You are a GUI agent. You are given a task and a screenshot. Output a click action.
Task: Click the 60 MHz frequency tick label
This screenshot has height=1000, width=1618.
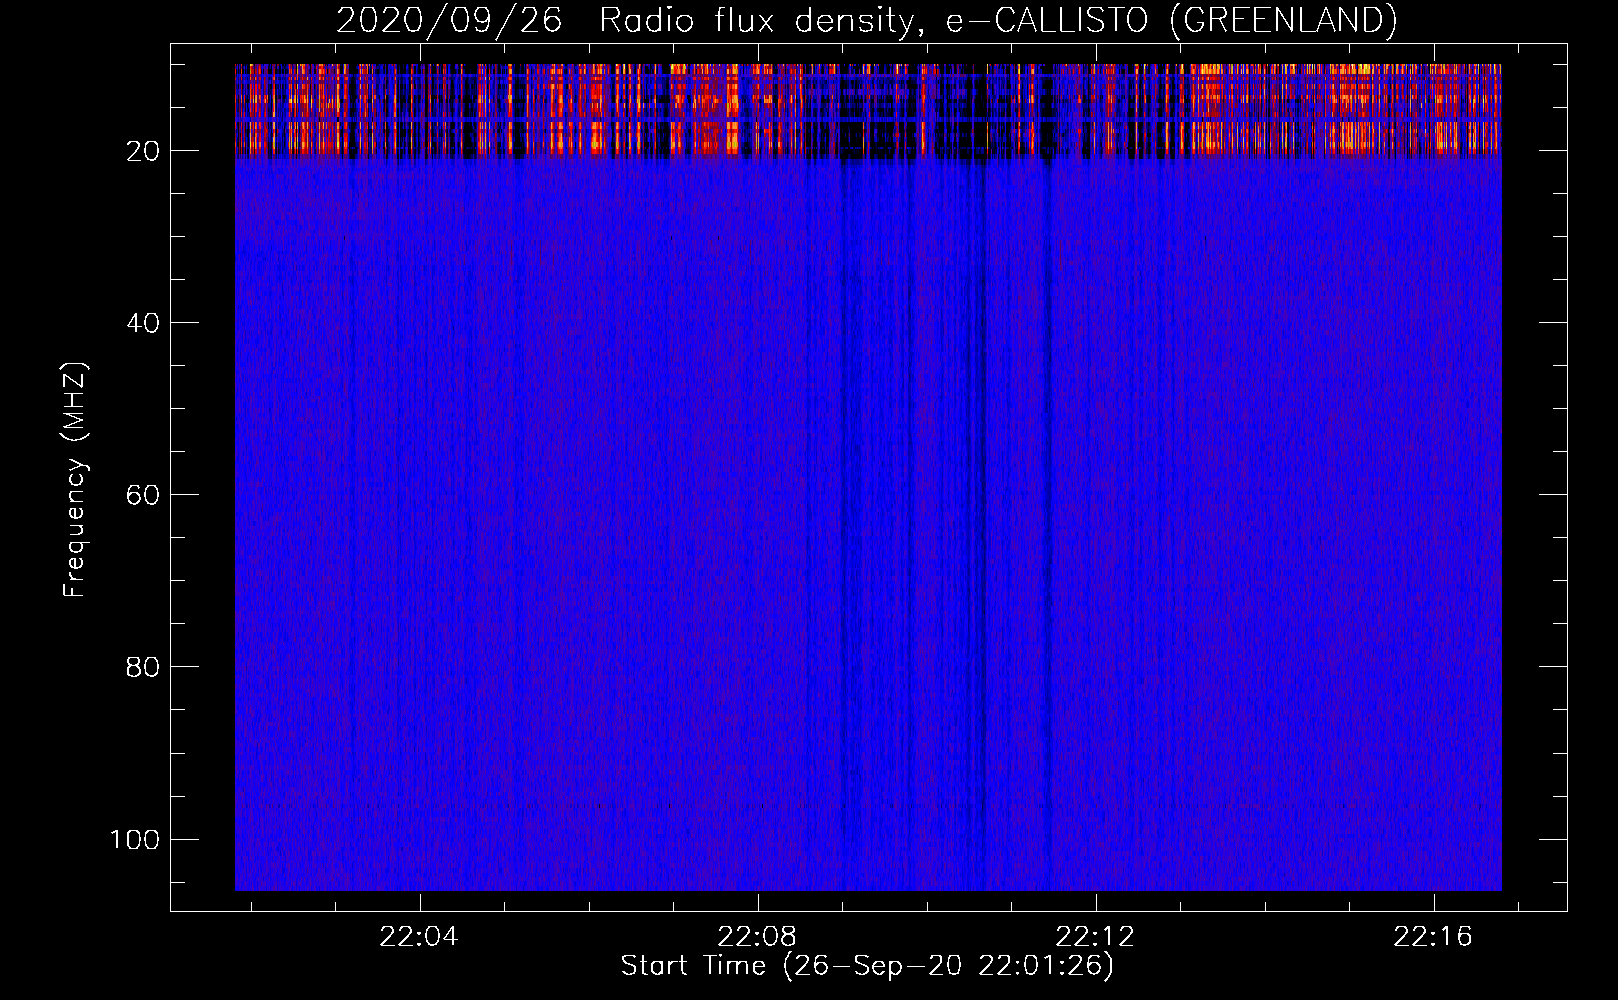coord(143,495)
